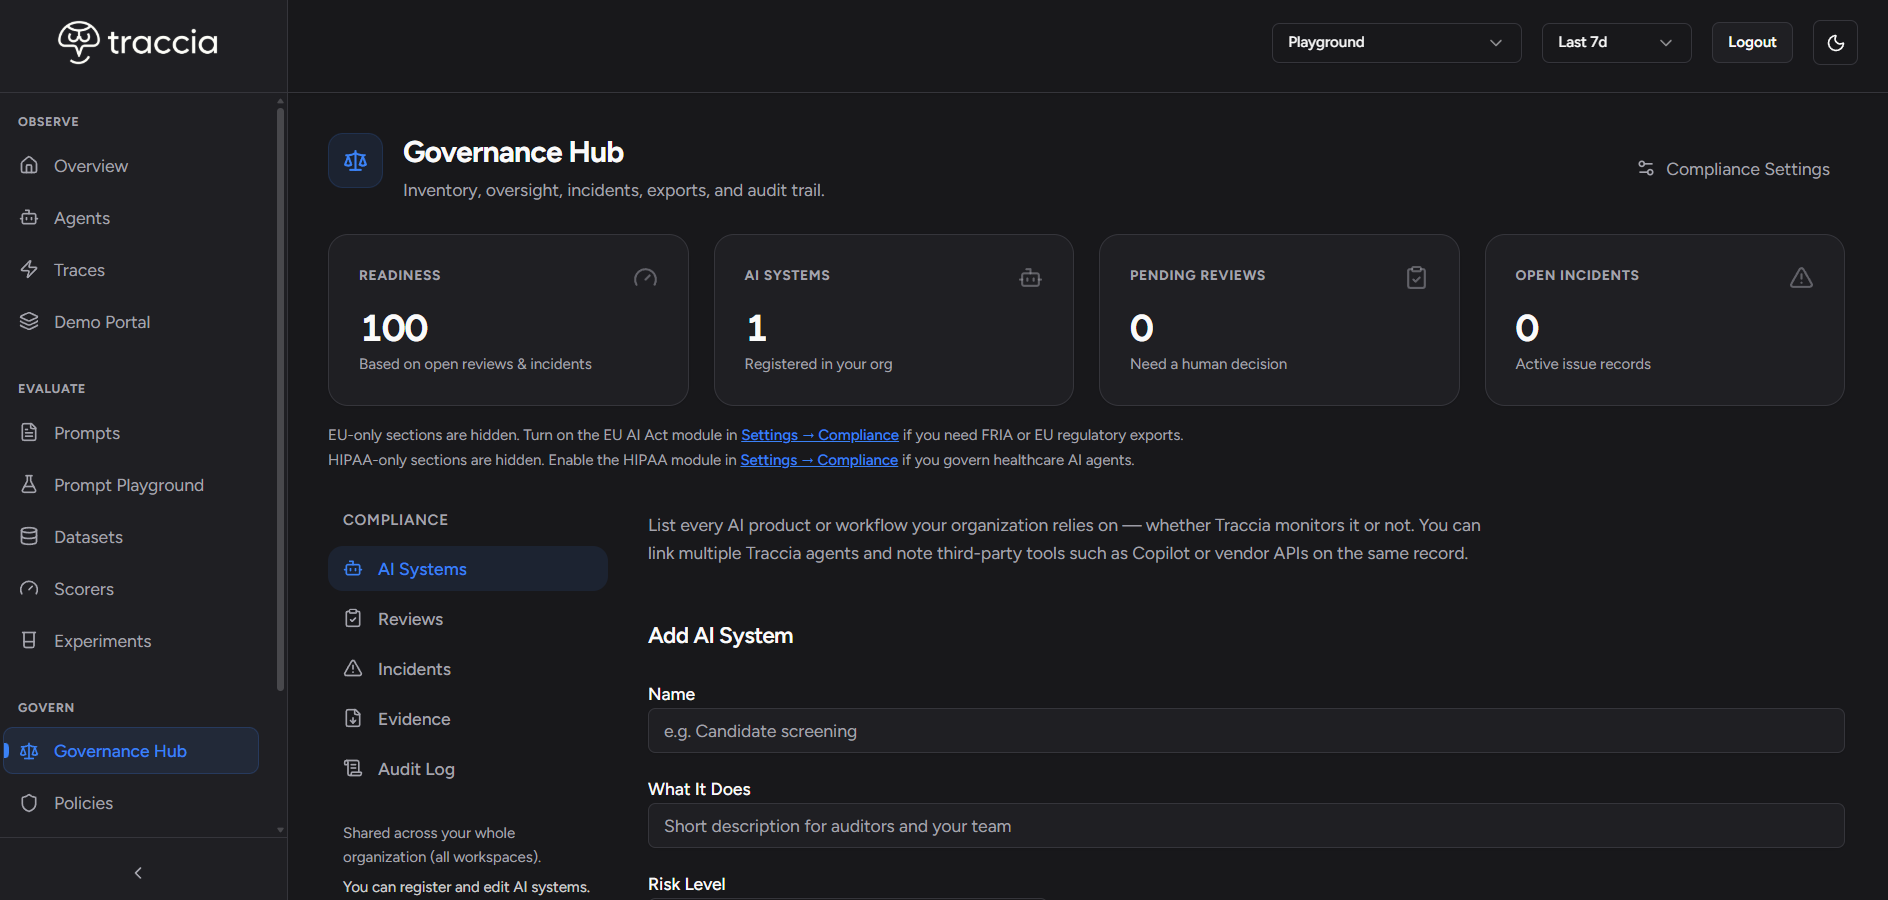Image resolution: width=1888 pixels, height=900 pixels.
Task: Click the large Governance Hub header scales icon
Action: (355, 160)
